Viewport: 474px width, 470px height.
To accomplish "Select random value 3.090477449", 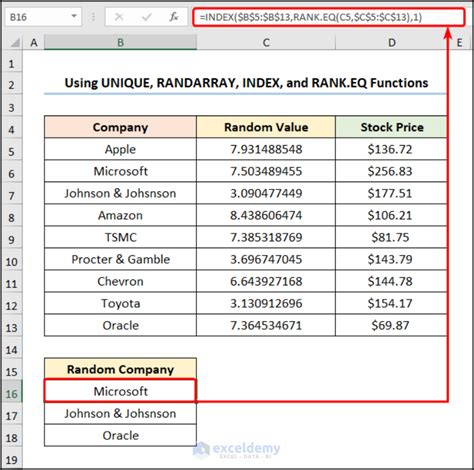I will pos(266,193).
